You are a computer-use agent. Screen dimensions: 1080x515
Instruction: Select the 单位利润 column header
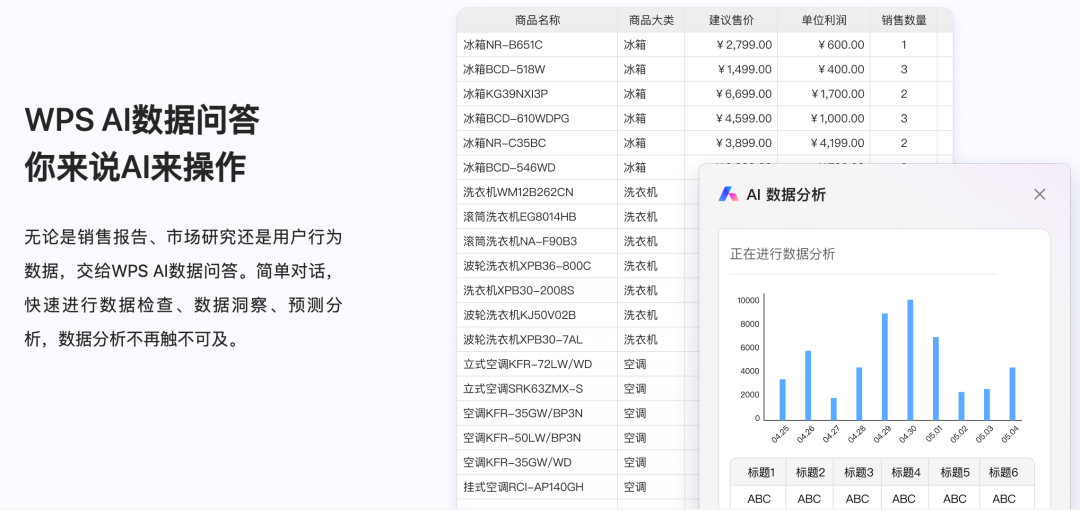click(823, 20)
